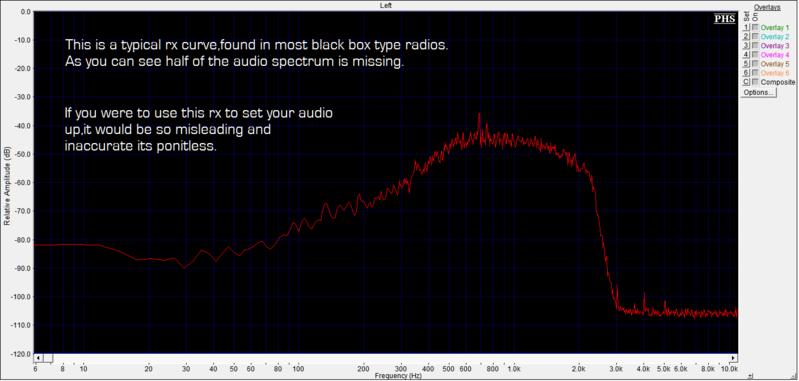799x381 pixels.
Task: Open the Options... dialog button
Action: [x=759, y=93]
